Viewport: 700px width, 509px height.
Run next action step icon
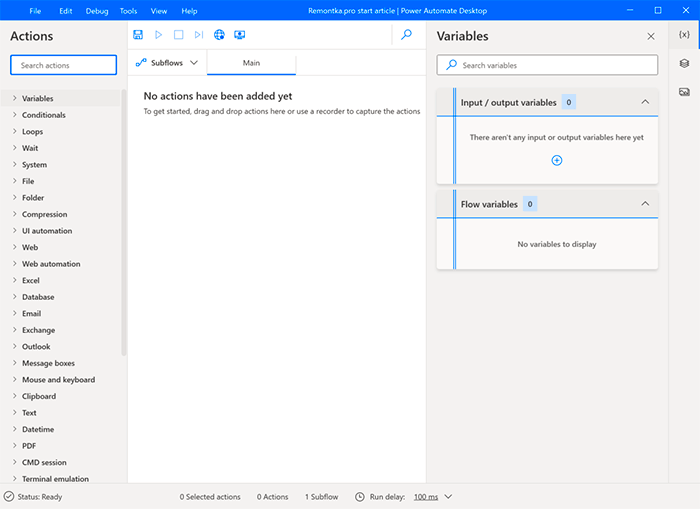tap(199, 34)
